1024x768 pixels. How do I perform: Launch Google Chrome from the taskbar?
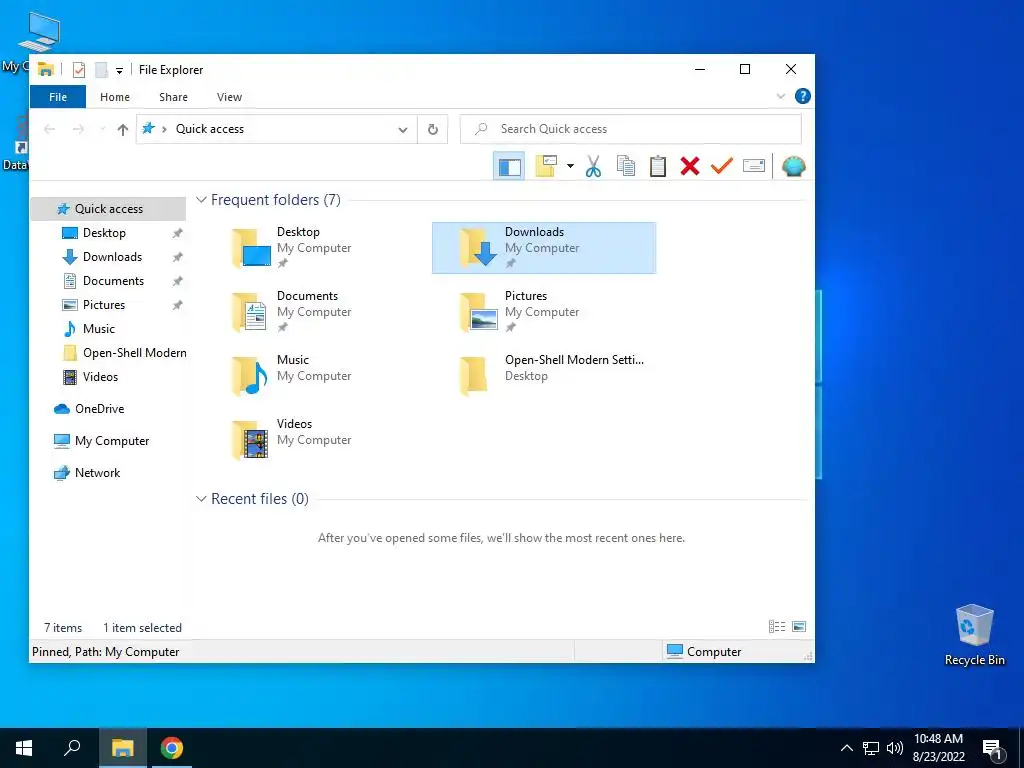172,748
